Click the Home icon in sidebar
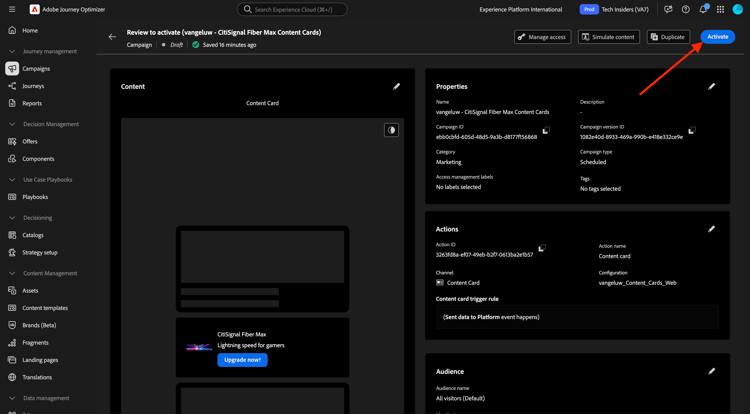This screenshot has height=414, width=750. (12, 30)
